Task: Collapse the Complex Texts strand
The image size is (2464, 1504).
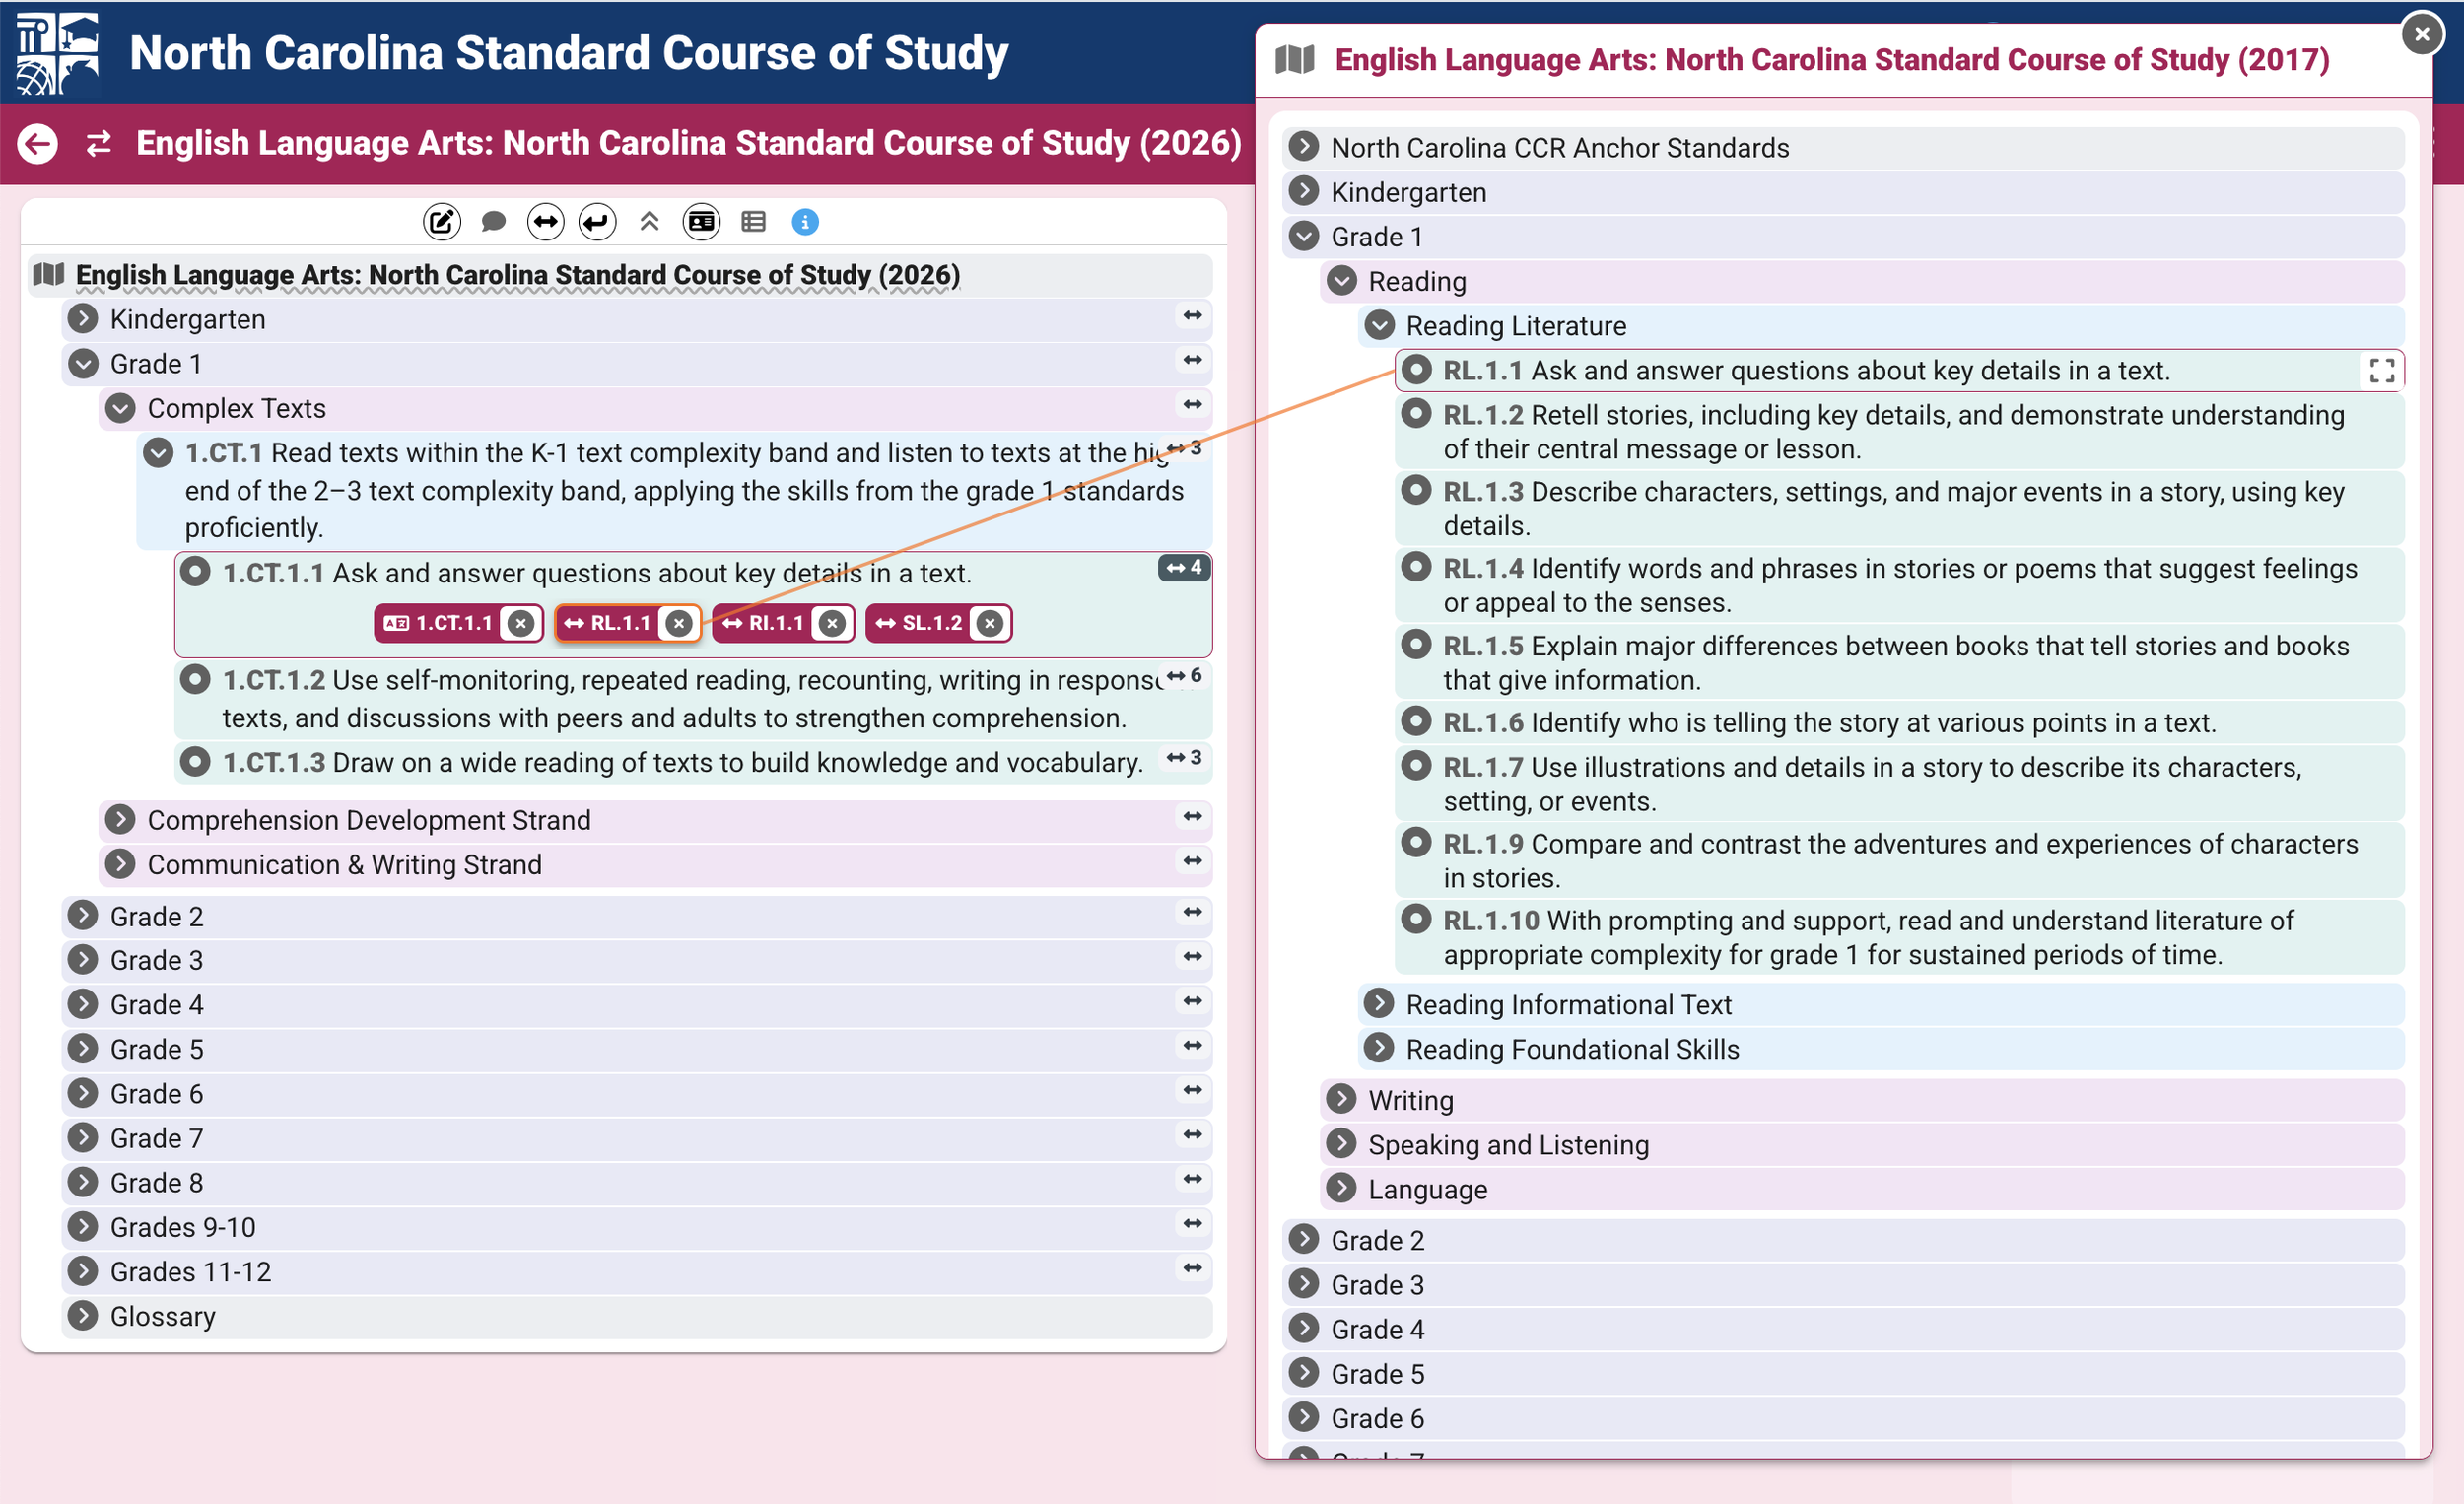Action: point(121,408)
